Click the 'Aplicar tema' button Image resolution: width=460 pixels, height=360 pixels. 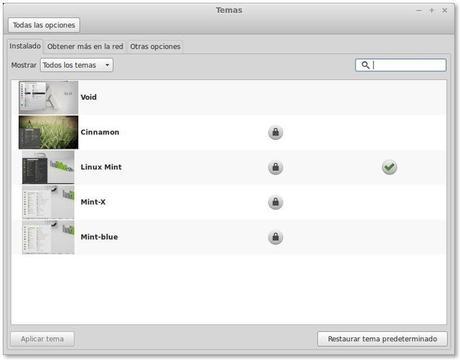(42, 339)
